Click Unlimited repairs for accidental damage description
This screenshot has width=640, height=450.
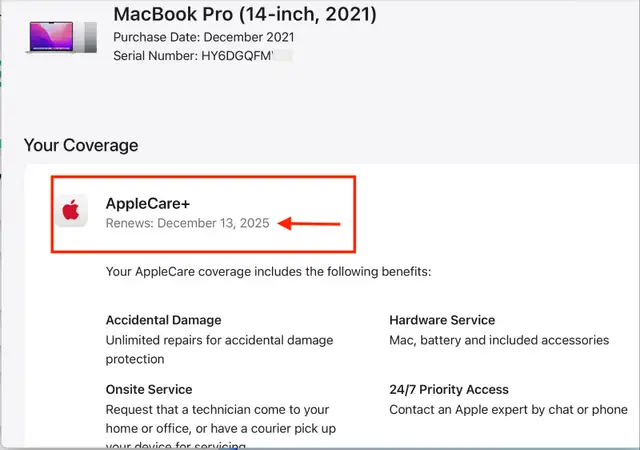pyautogui.click(x=220, y=350)
